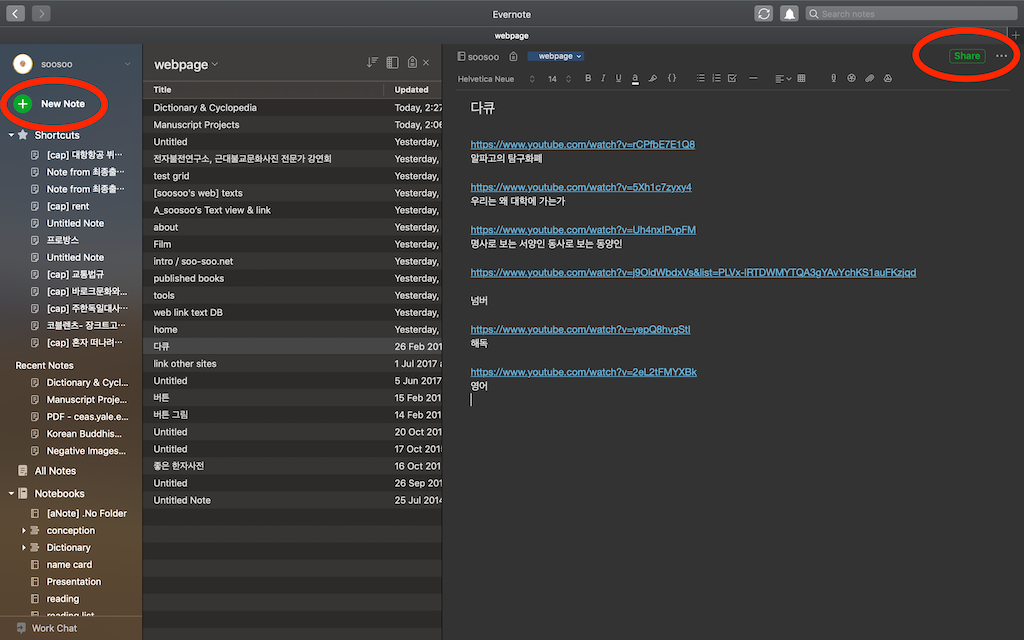This screenshot has width=1024, height=640.
Task: Open the 2eL2tFMYXBk YouTube link
Action: point(583,372)
